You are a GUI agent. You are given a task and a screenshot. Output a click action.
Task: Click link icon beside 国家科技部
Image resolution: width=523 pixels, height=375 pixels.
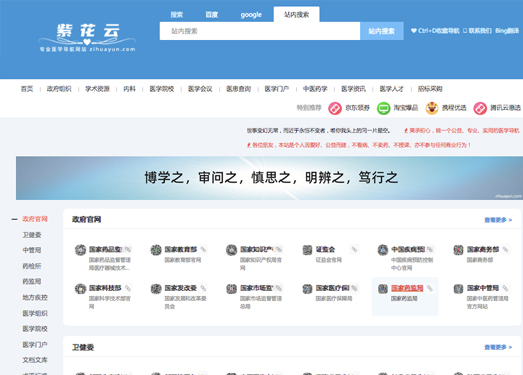click(x=128, y=288)
